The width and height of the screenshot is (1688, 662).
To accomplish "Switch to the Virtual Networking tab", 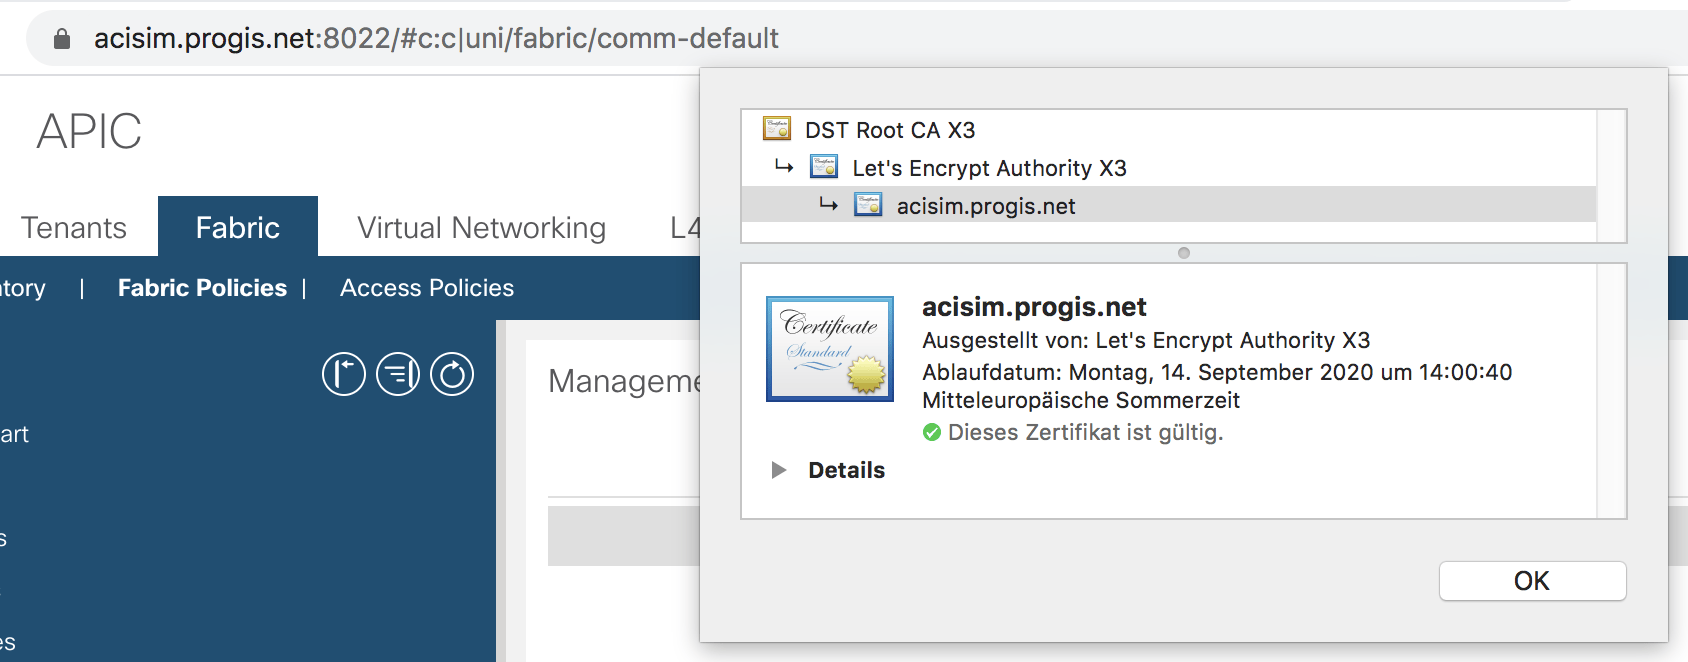I will click(481, 227).
